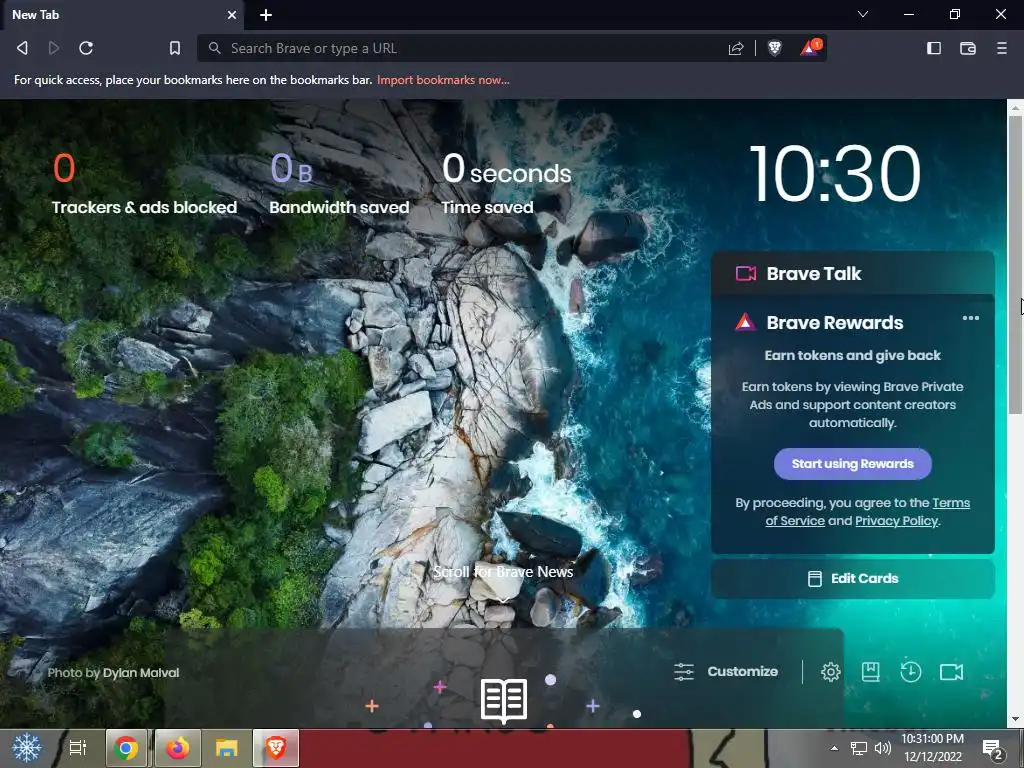
Task: Click photo credit Dylan Malval
Action: [x=140, y=673]
